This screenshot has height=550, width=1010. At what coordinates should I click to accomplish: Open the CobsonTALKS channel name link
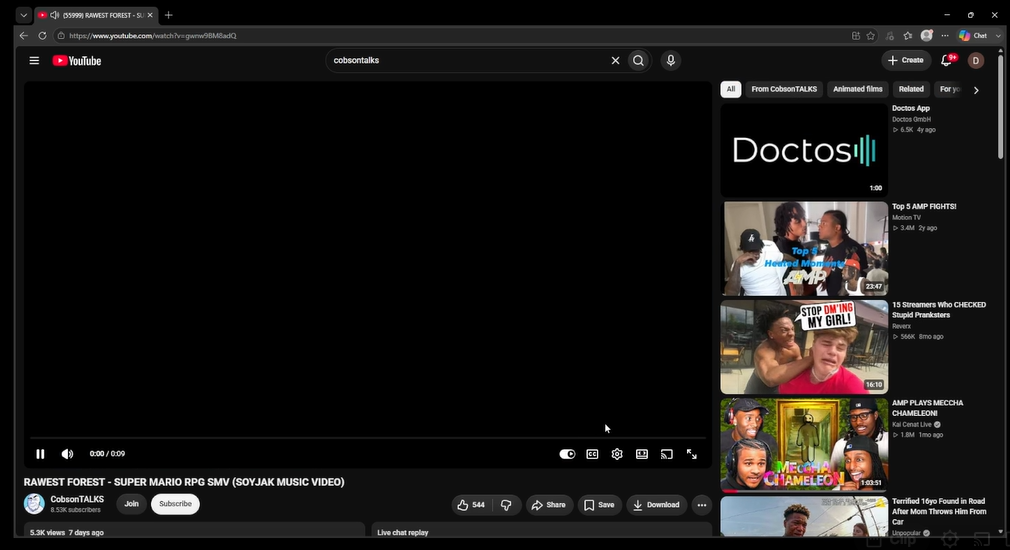click(x=77, y=499)
